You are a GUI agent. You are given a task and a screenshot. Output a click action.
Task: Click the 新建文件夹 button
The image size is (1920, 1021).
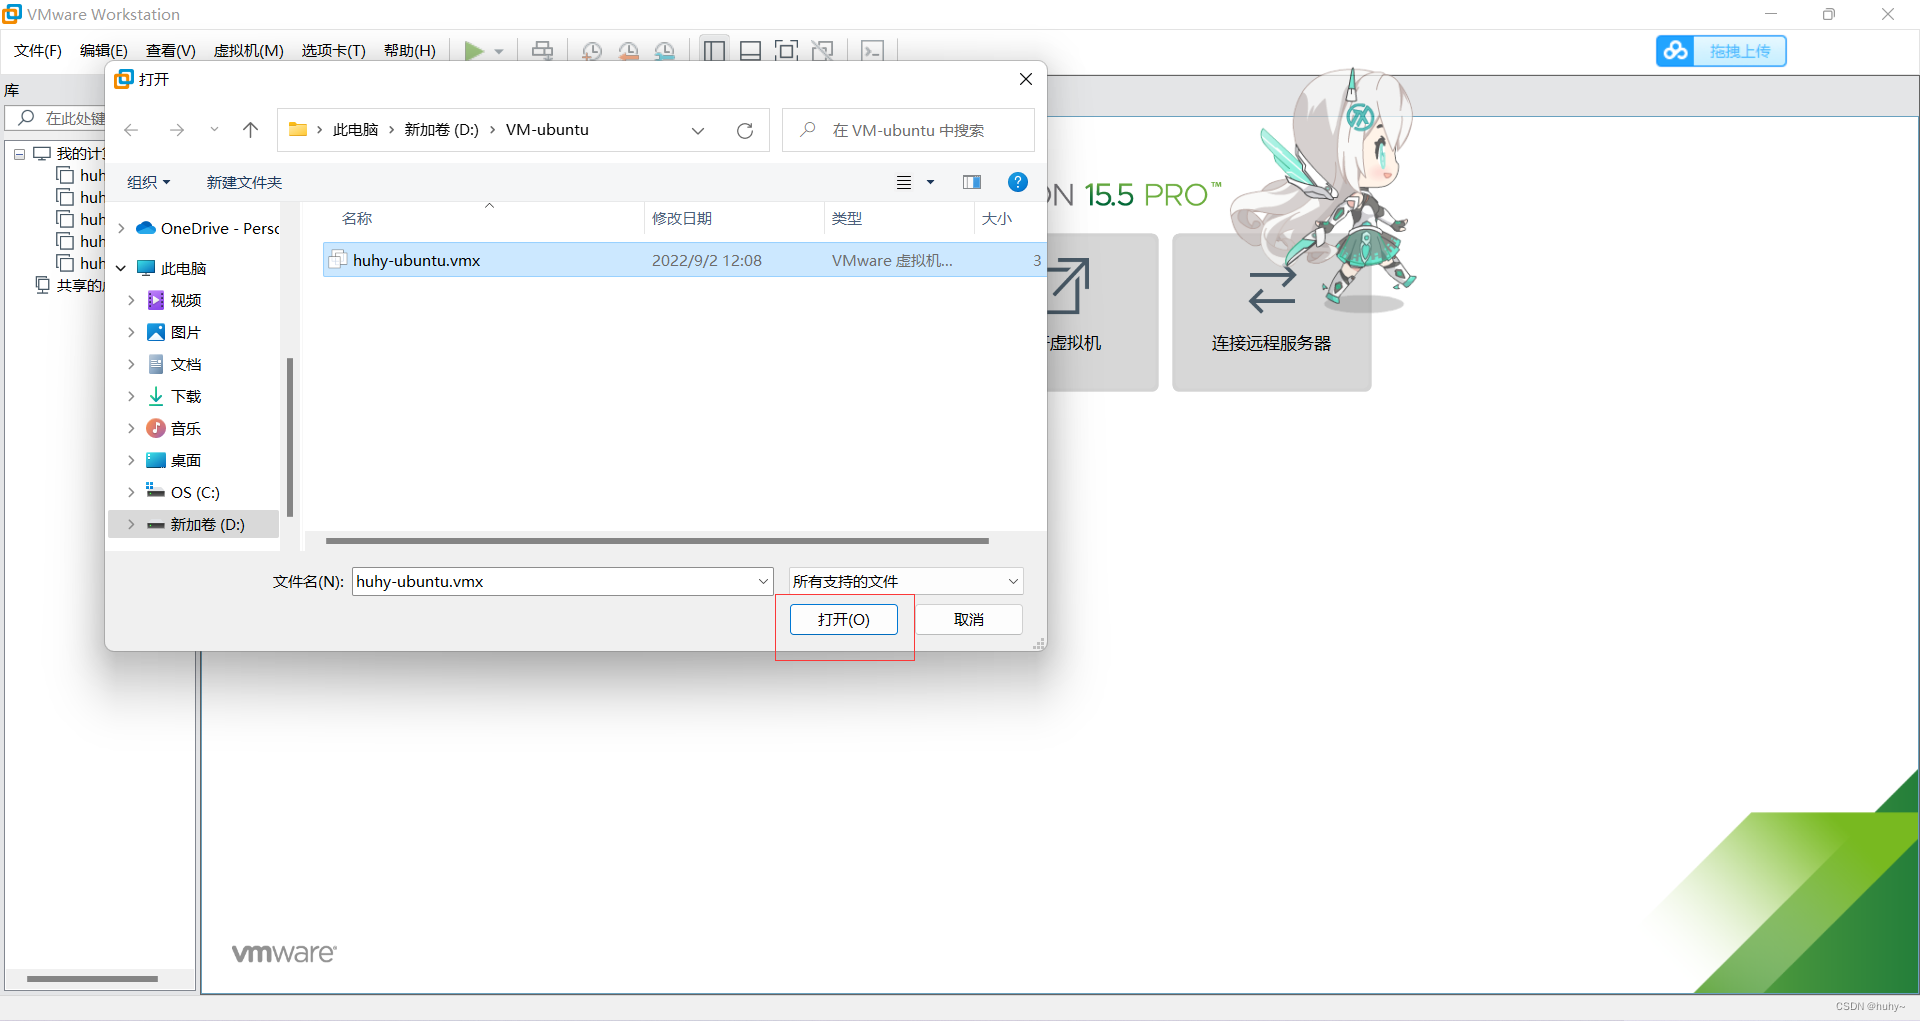pos(244,182)
